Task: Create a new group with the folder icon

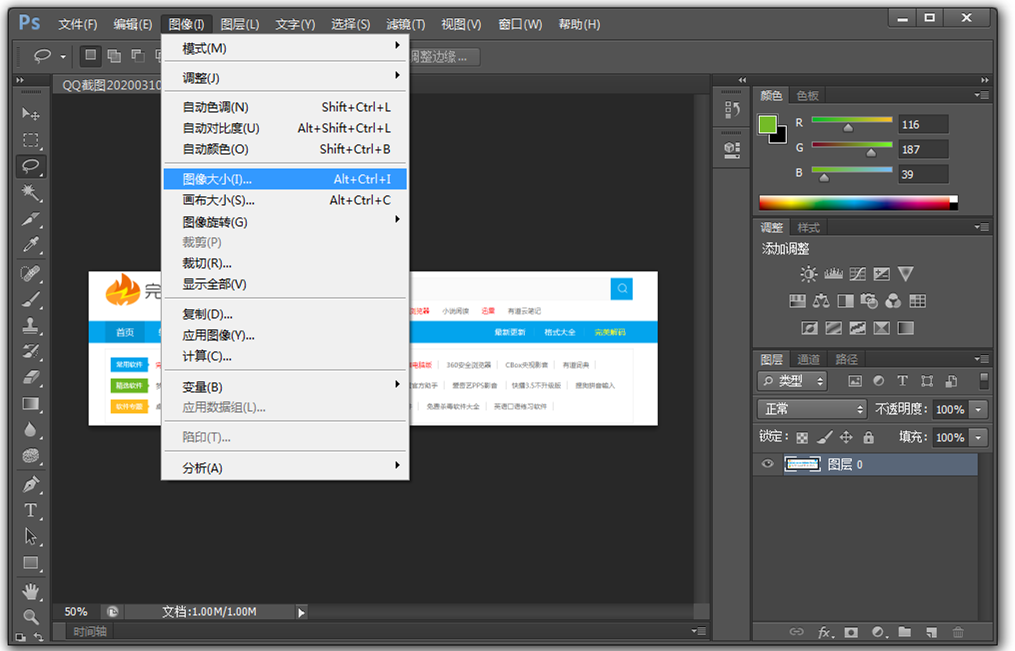Action: point(904,632)
